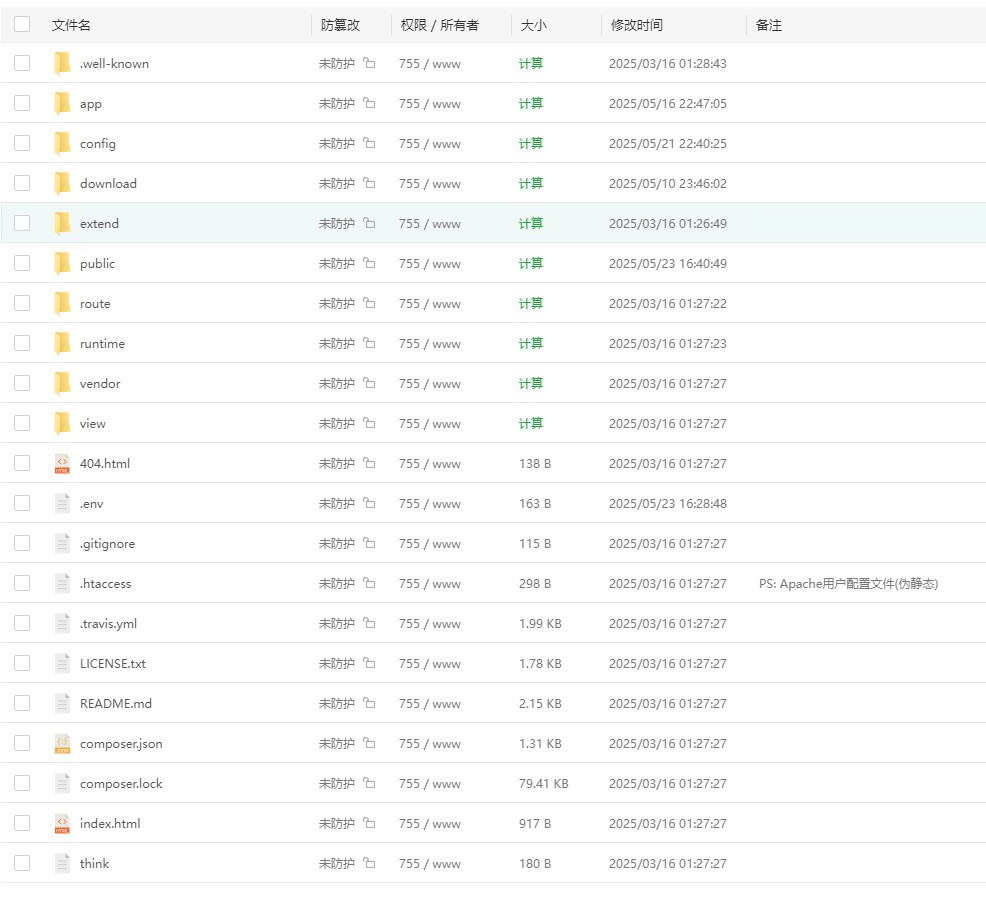Image resolution: width=986 pixels, height=908 pixels.
Task: Click the index.html file icon
Action: tap(62, 823)
